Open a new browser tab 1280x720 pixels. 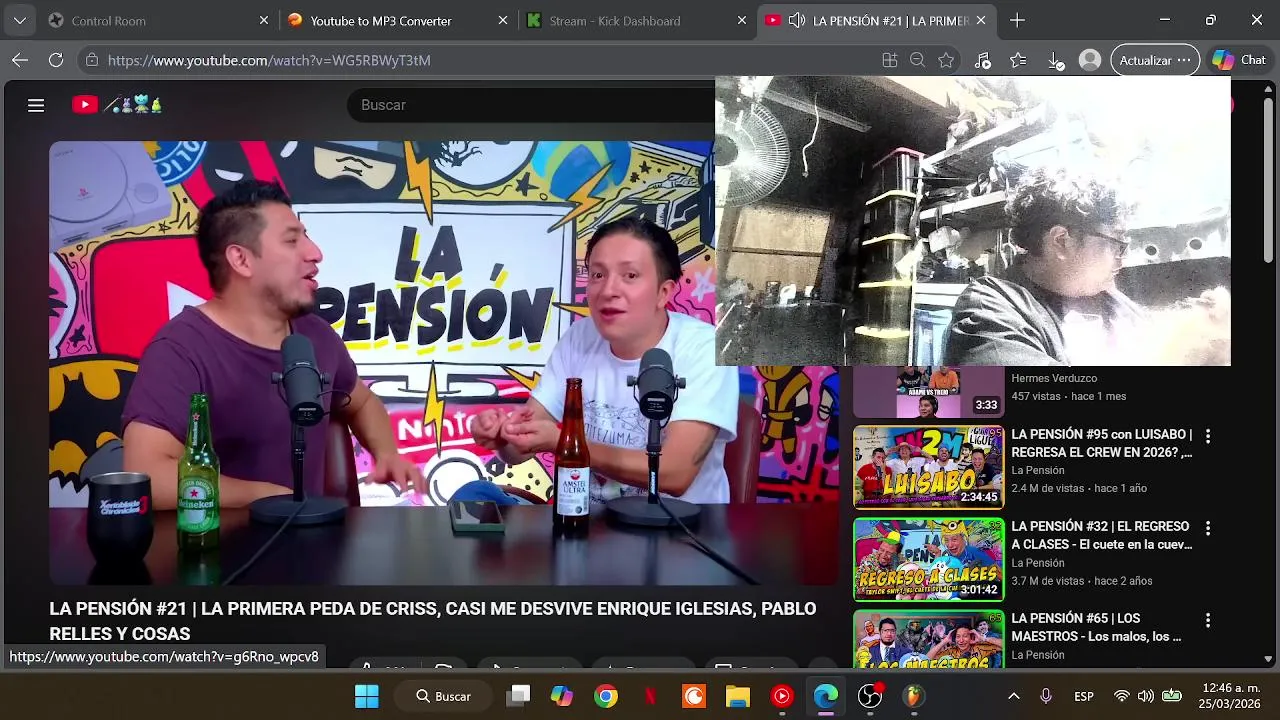click(x=1017, y=20)
